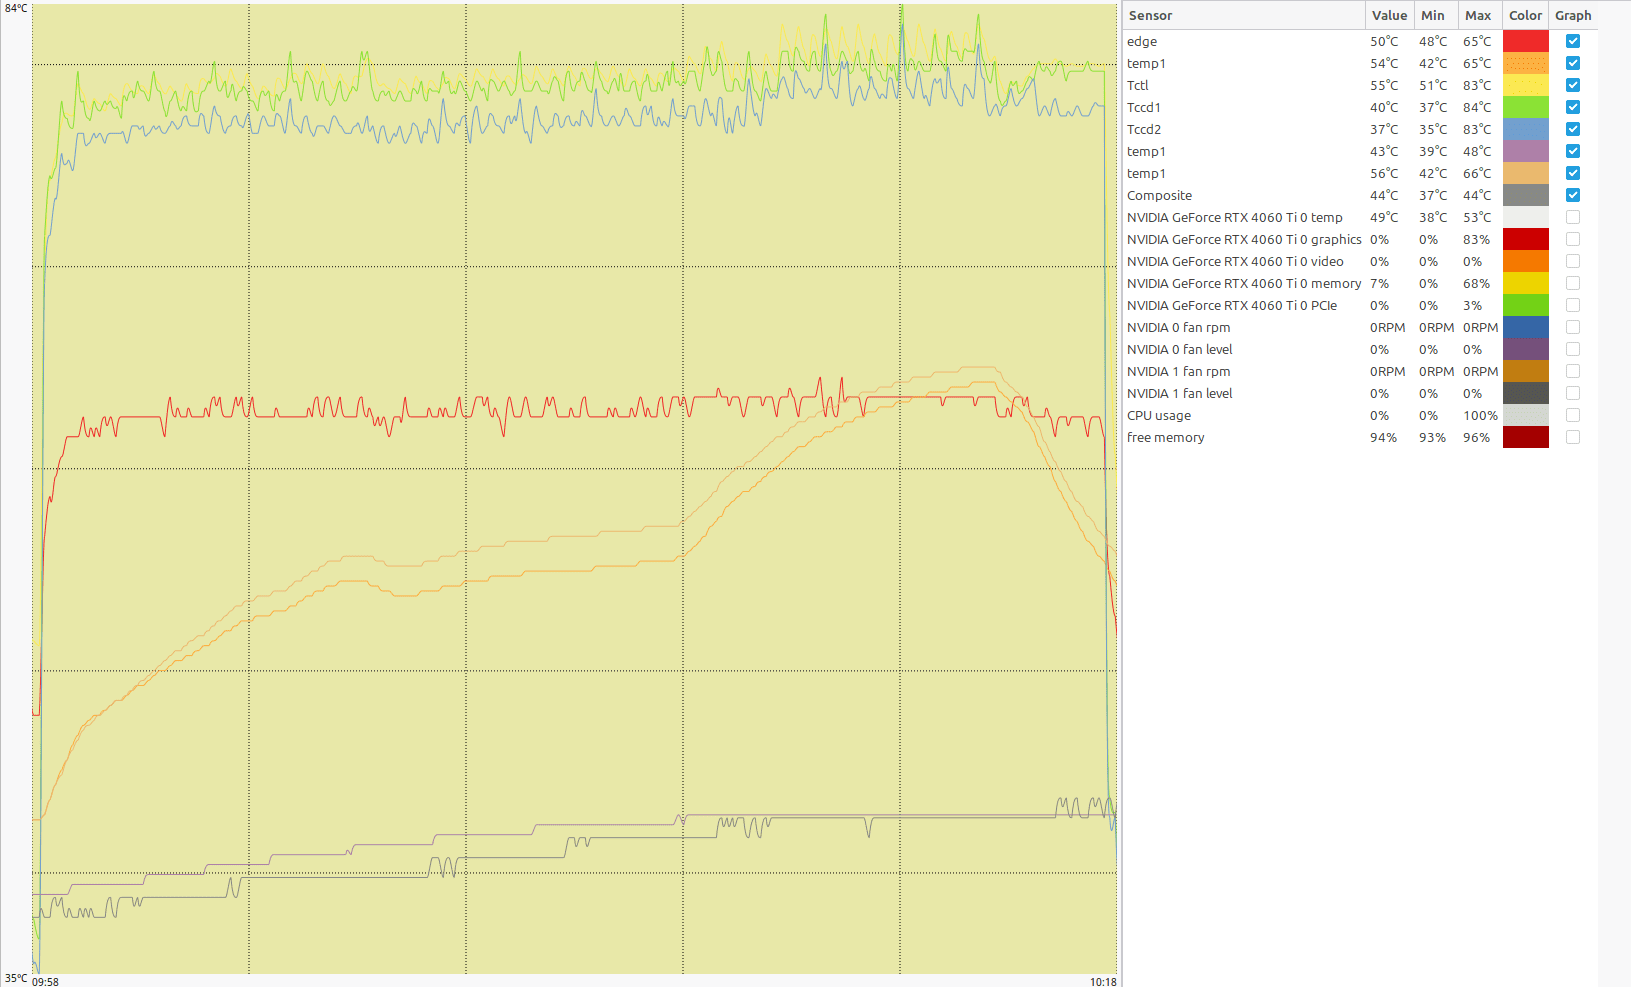Change the orange color of temp1 at 54°C
The width and height of the screenshot is (1631, 987).
1525,63
